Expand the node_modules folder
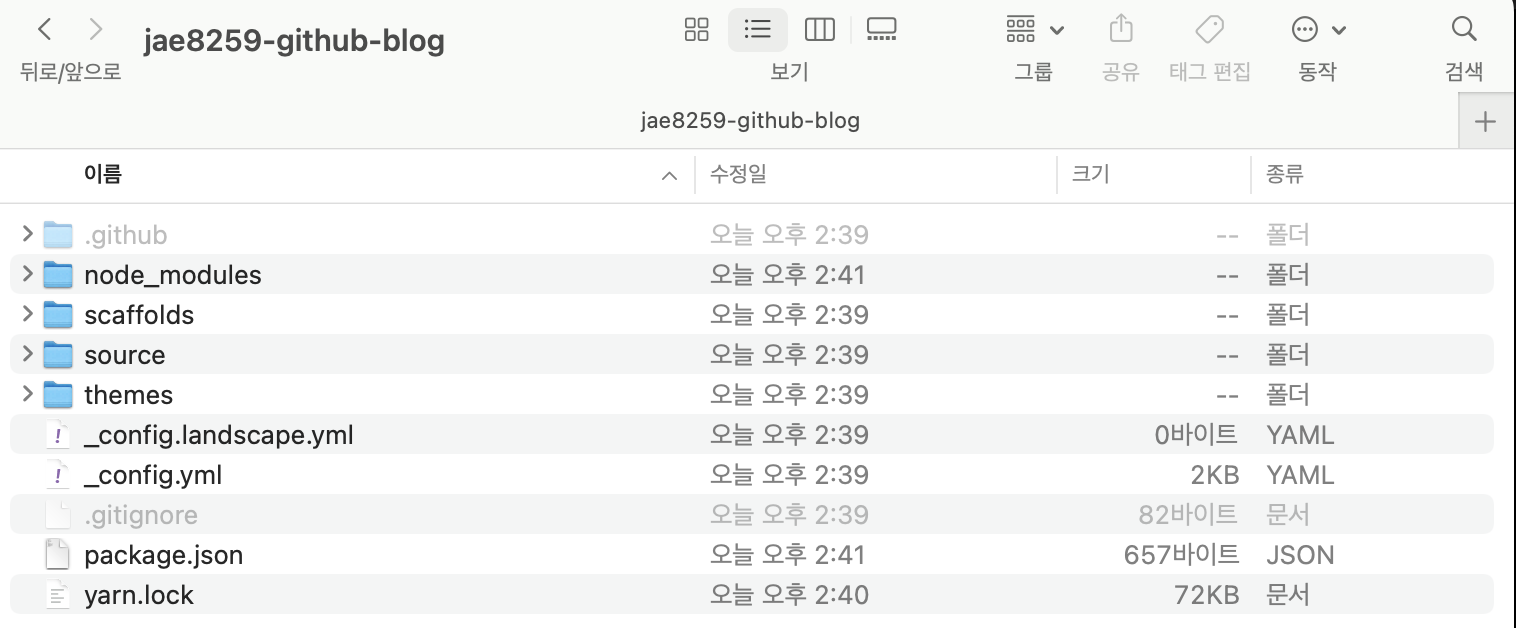 point(28,274)
